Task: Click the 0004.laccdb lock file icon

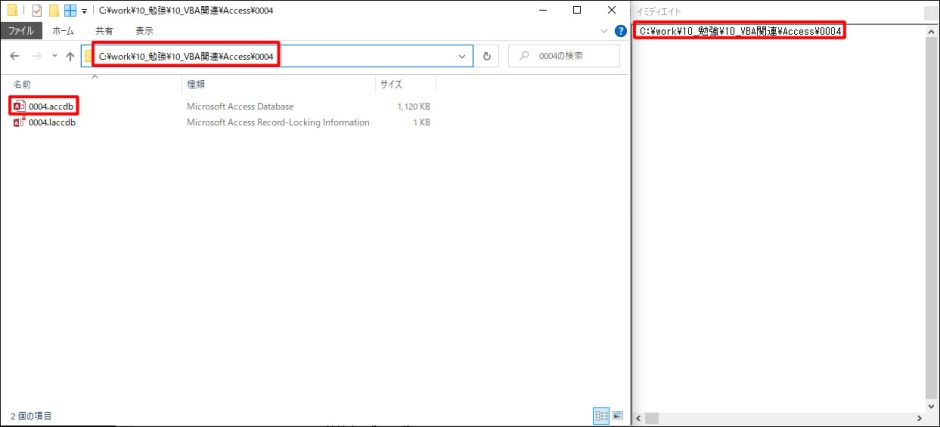Action: pos(19,123)
